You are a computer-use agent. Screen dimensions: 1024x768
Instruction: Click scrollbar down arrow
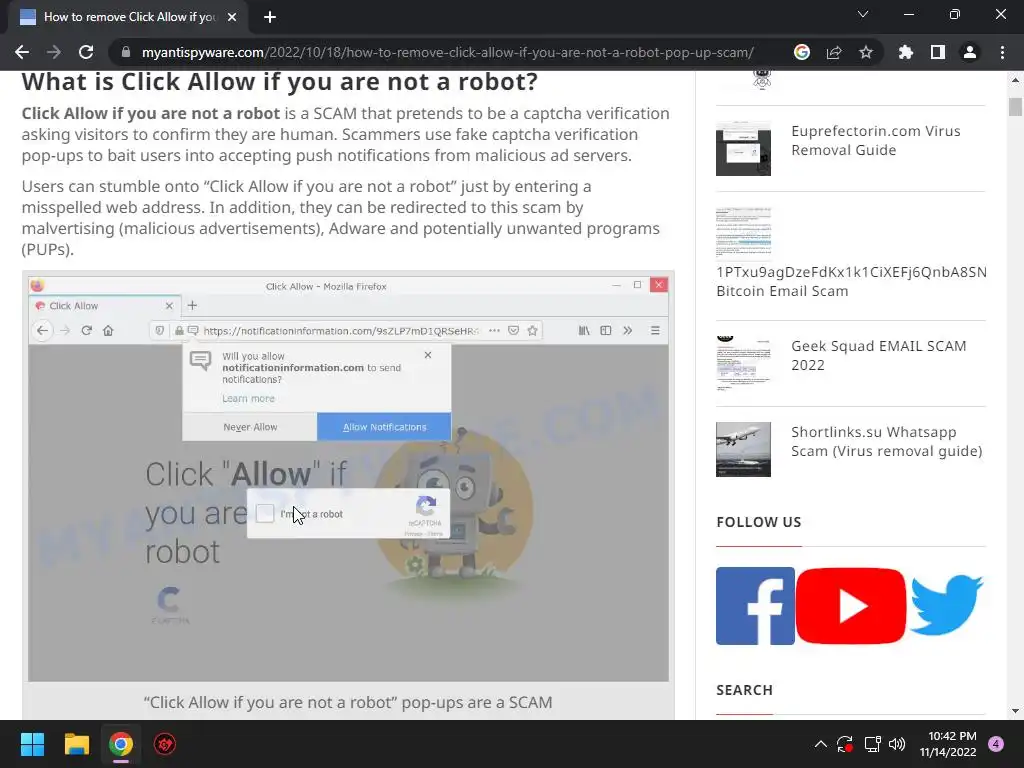pyautogui.click(x=1015, y=711)
